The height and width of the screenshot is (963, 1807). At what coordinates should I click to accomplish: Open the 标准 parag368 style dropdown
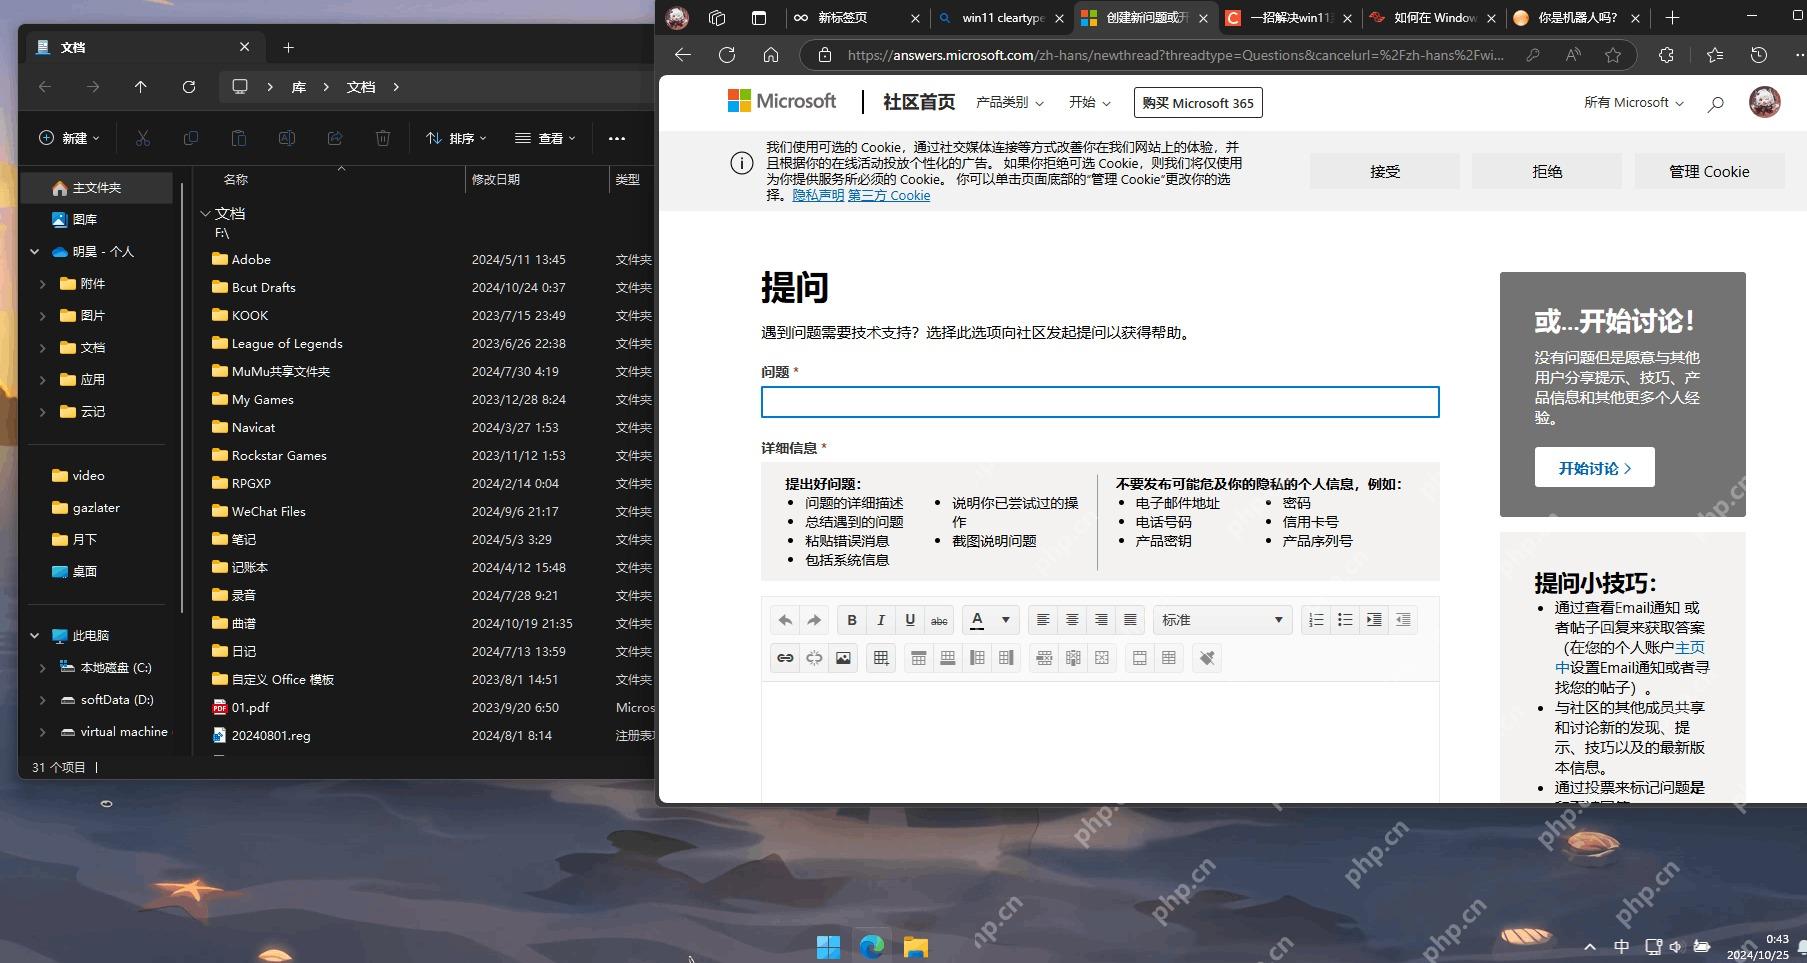pos(1222,620)
